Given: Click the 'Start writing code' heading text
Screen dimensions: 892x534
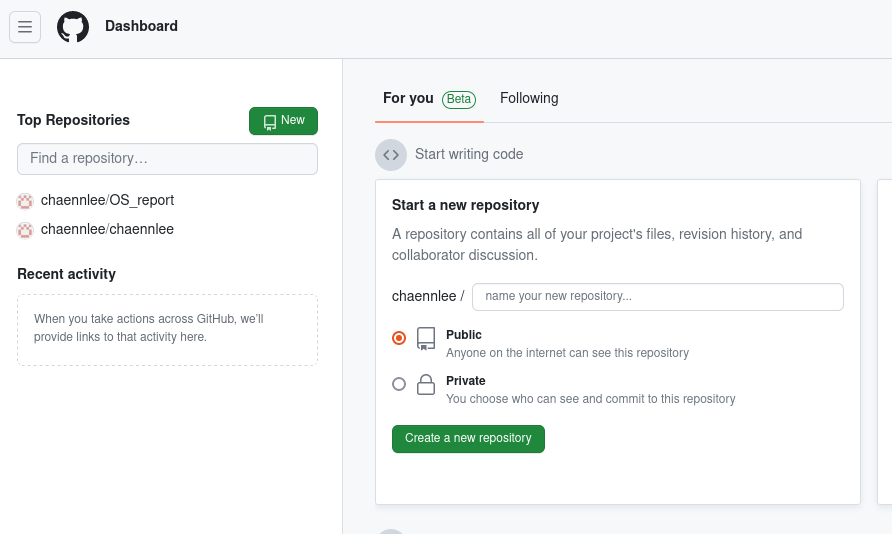Looking at the screenshot, I should click(469, 154).
